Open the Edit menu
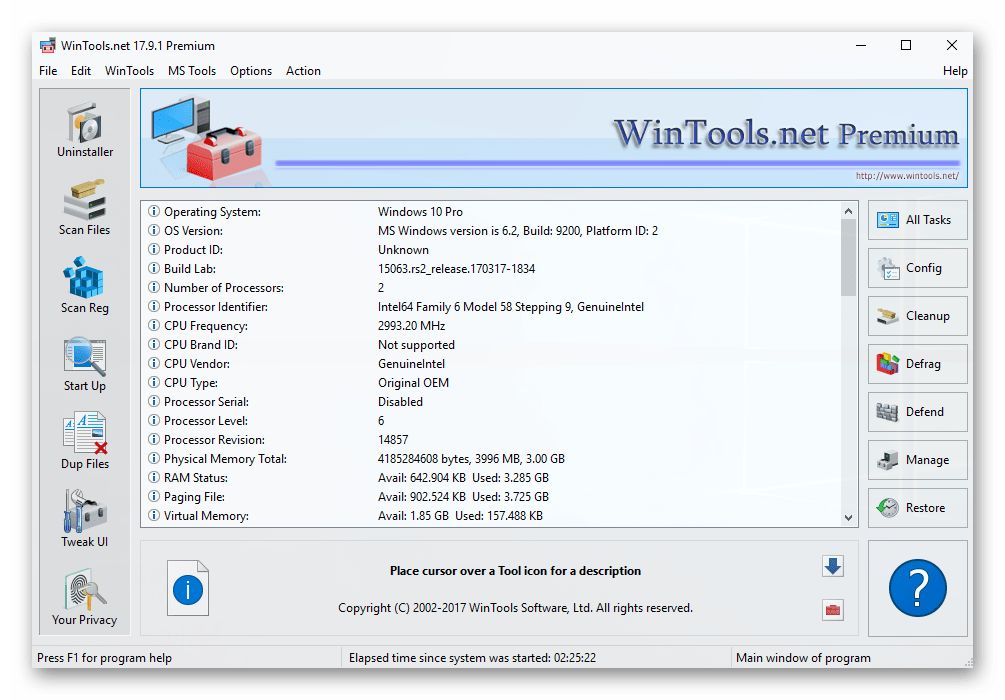The width and height of the screenshot is (1005, 700). coord(81,71)
